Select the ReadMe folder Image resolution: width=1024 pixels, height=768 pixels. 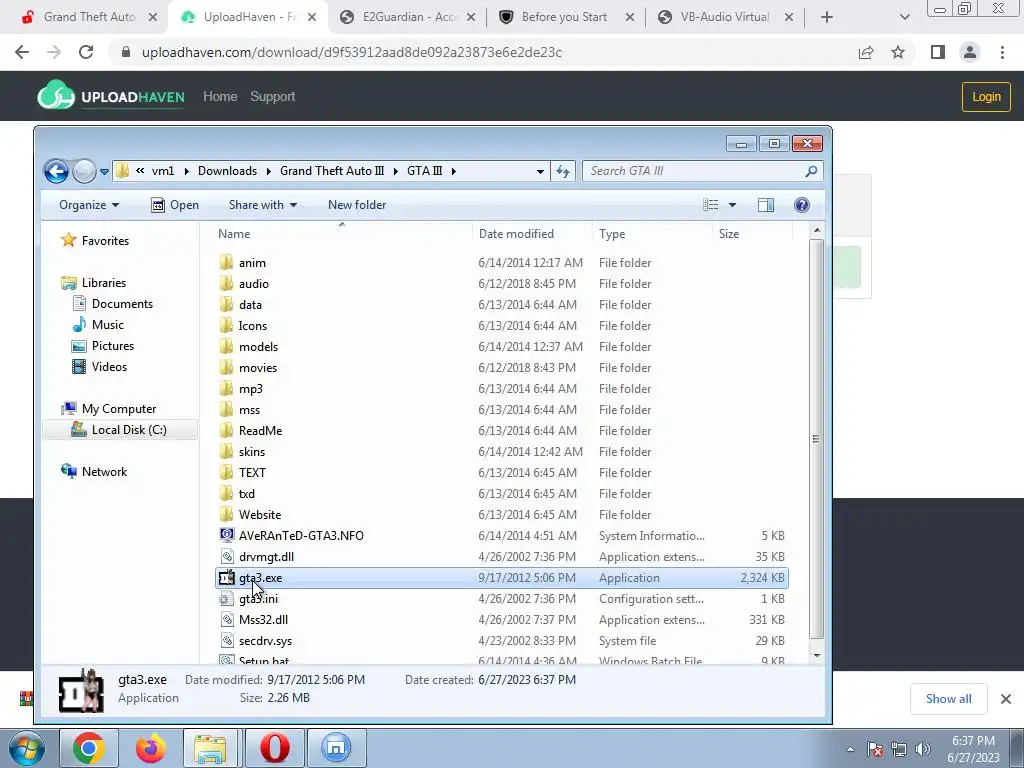click(x=502, y=430)
